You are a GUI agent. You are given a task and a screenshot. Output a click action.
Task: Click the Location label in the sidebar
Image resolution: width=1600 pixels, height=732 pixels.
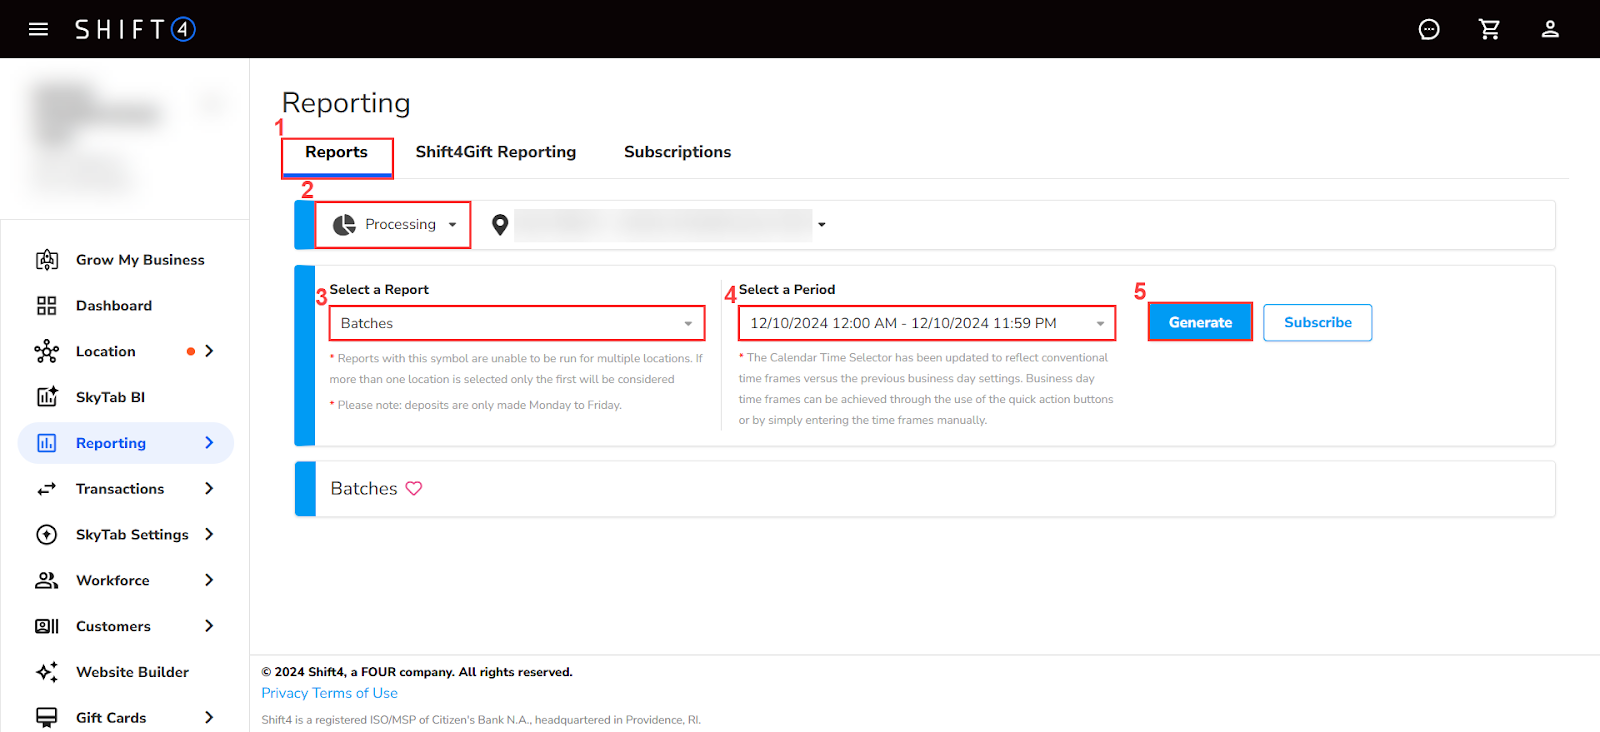[106, 352]
